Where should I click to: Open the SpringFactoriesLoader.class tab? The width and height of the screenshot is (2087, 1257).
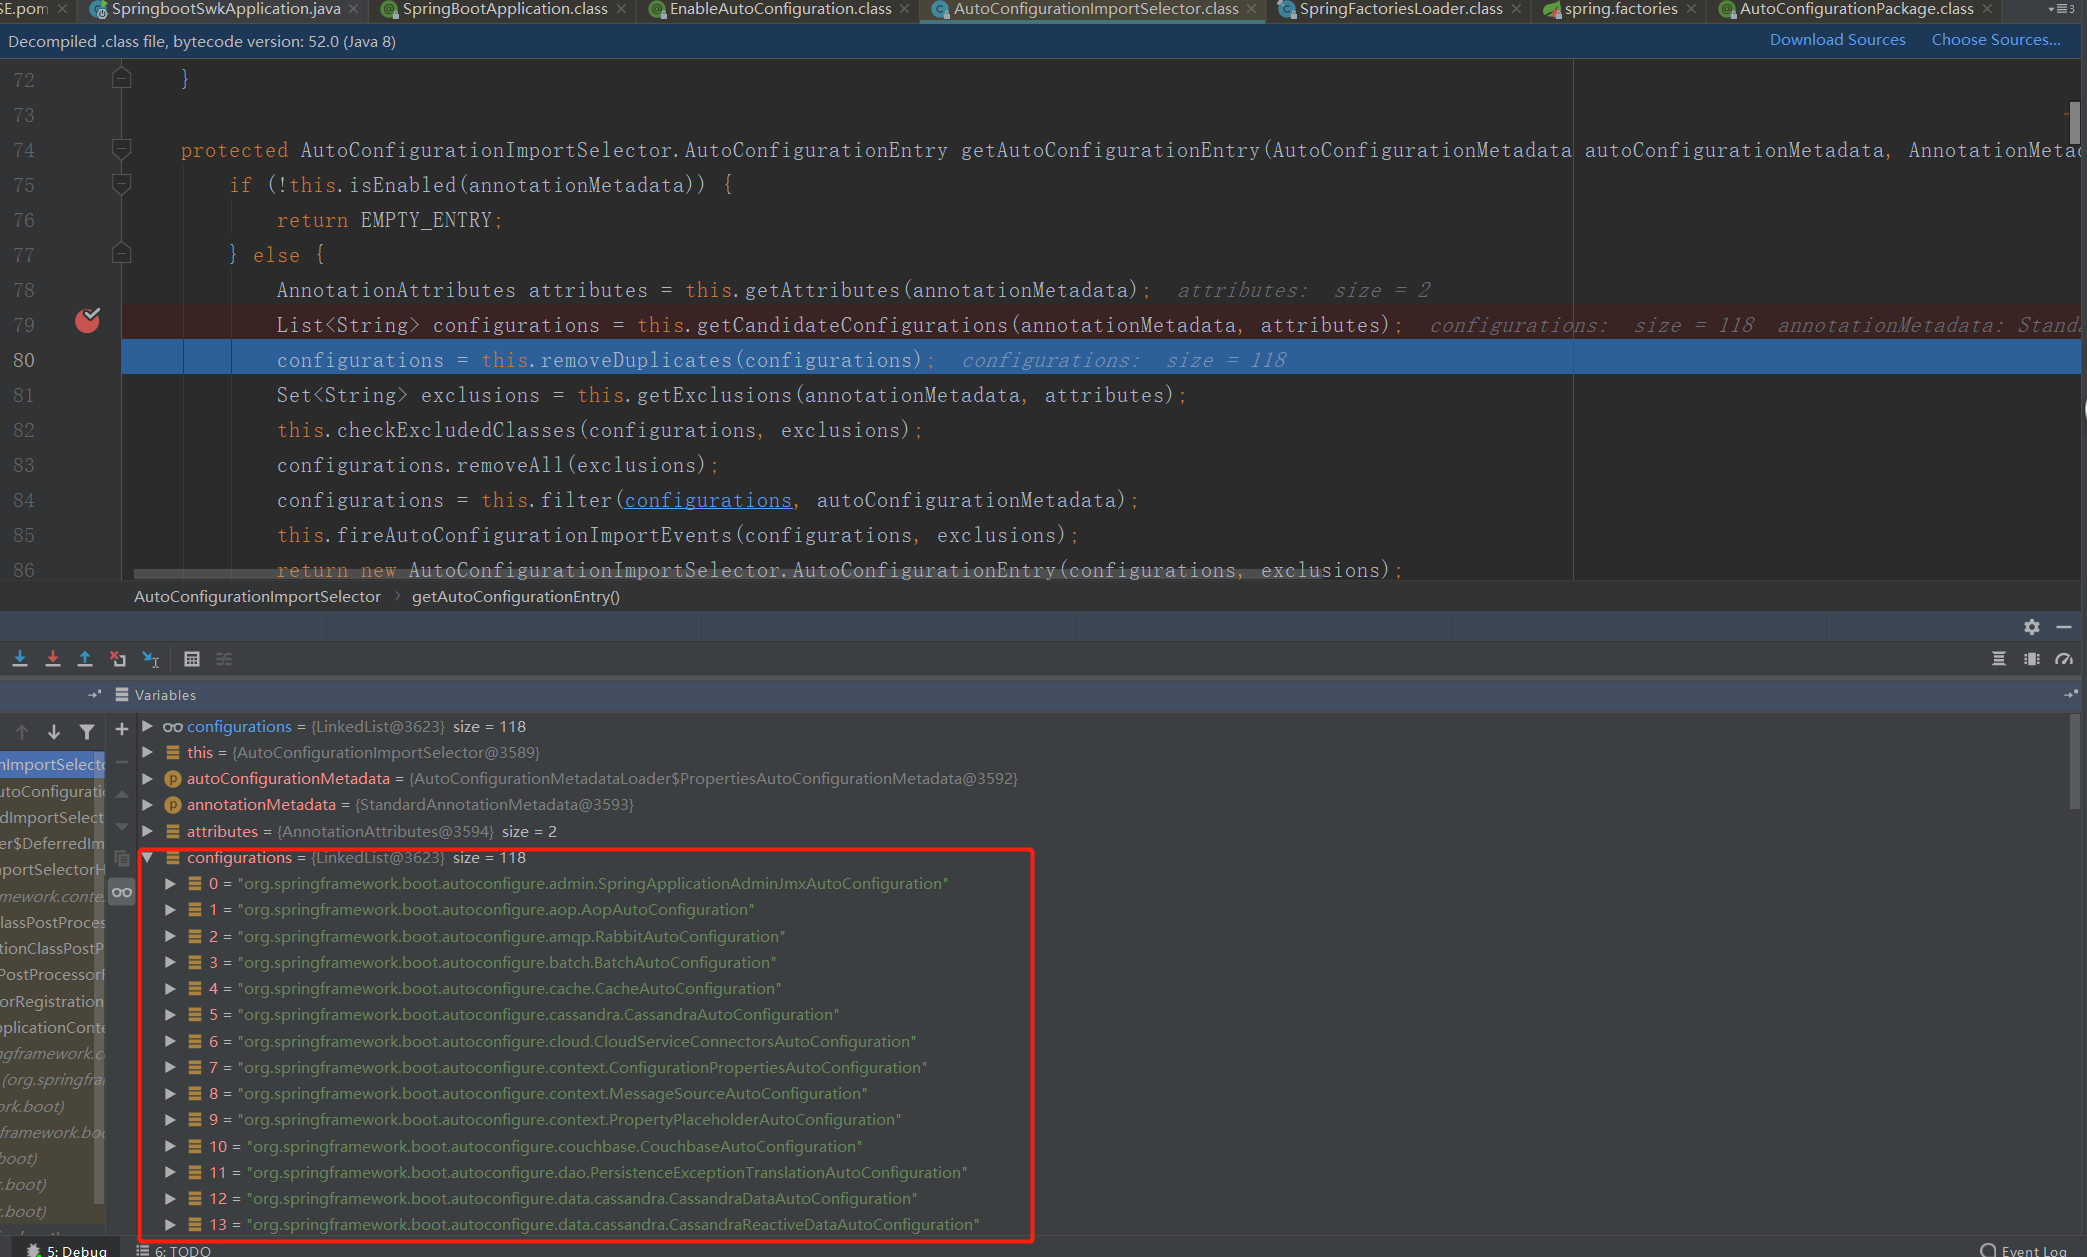[x=1400, y=9]
